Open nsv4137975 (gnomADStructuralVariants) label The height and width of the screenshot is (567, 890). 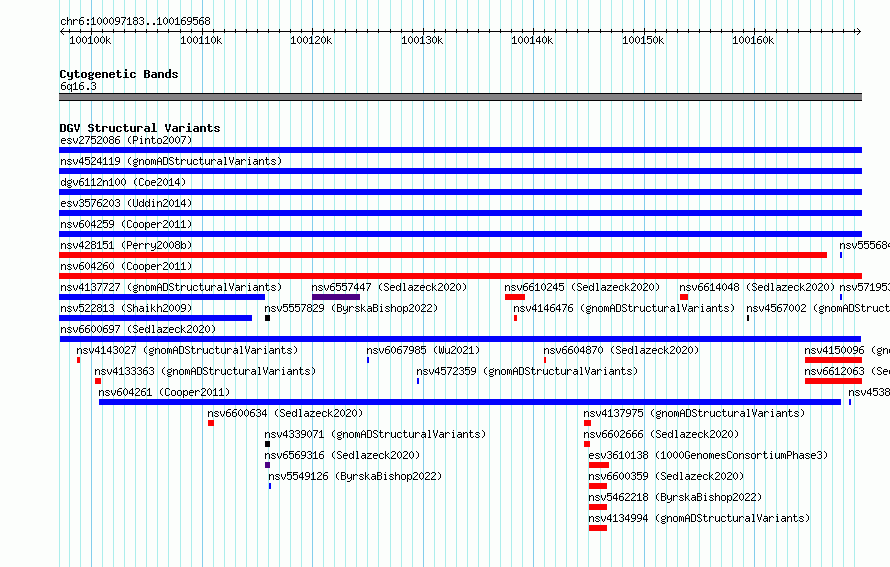(694, 413)
